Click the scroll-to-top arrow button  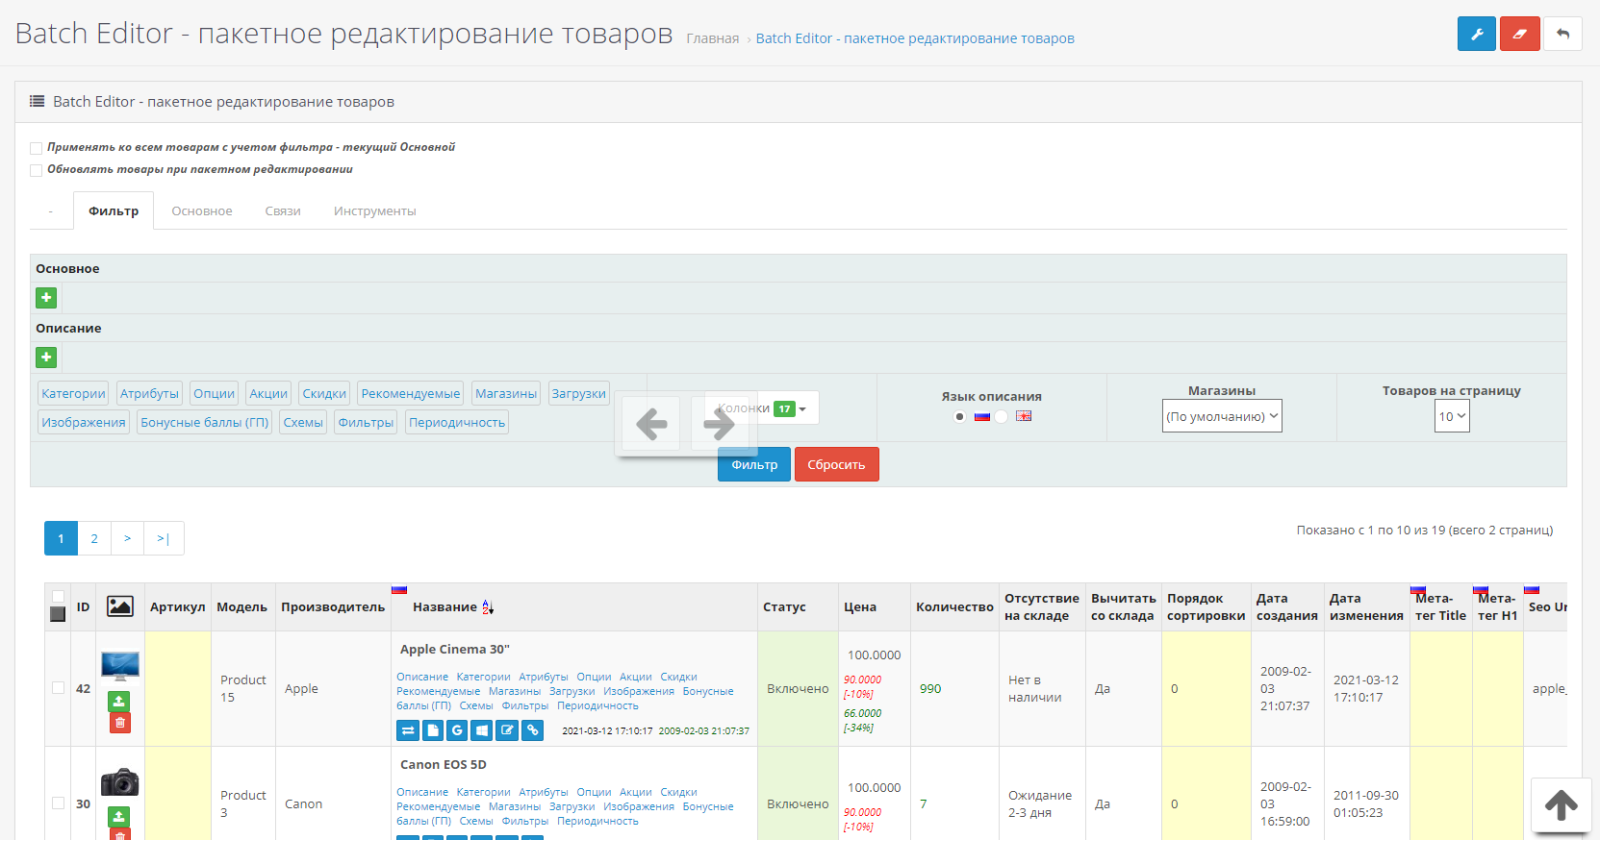click(1561, 805)
